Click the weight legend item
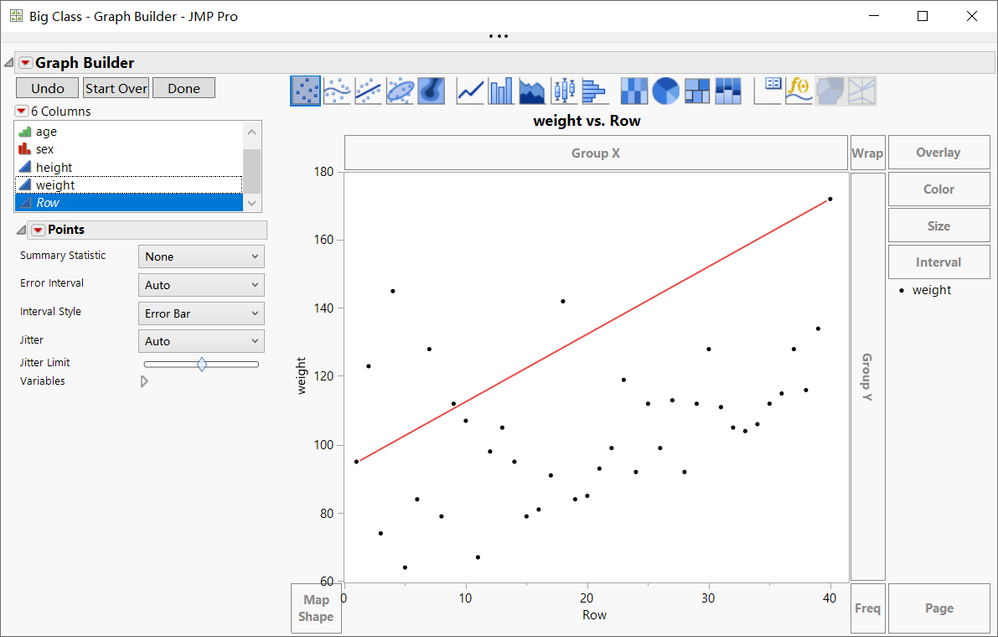998x637 pixels. 925,290
